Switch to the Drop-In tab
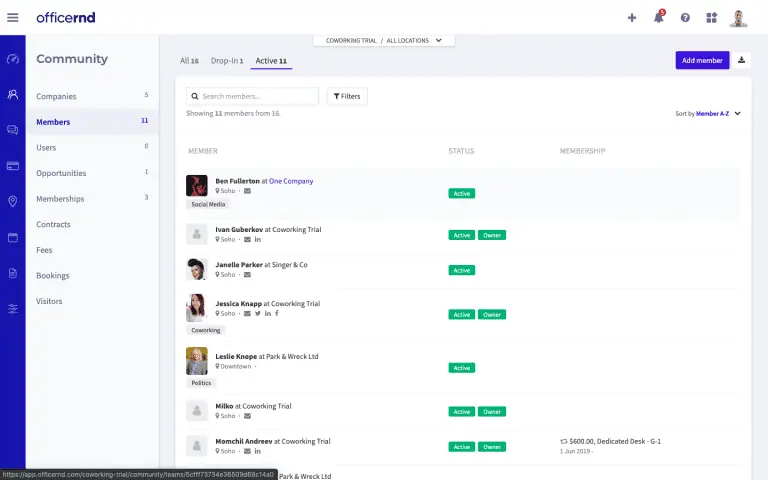This screenshot has height=480, width=768. coord(226,61)
